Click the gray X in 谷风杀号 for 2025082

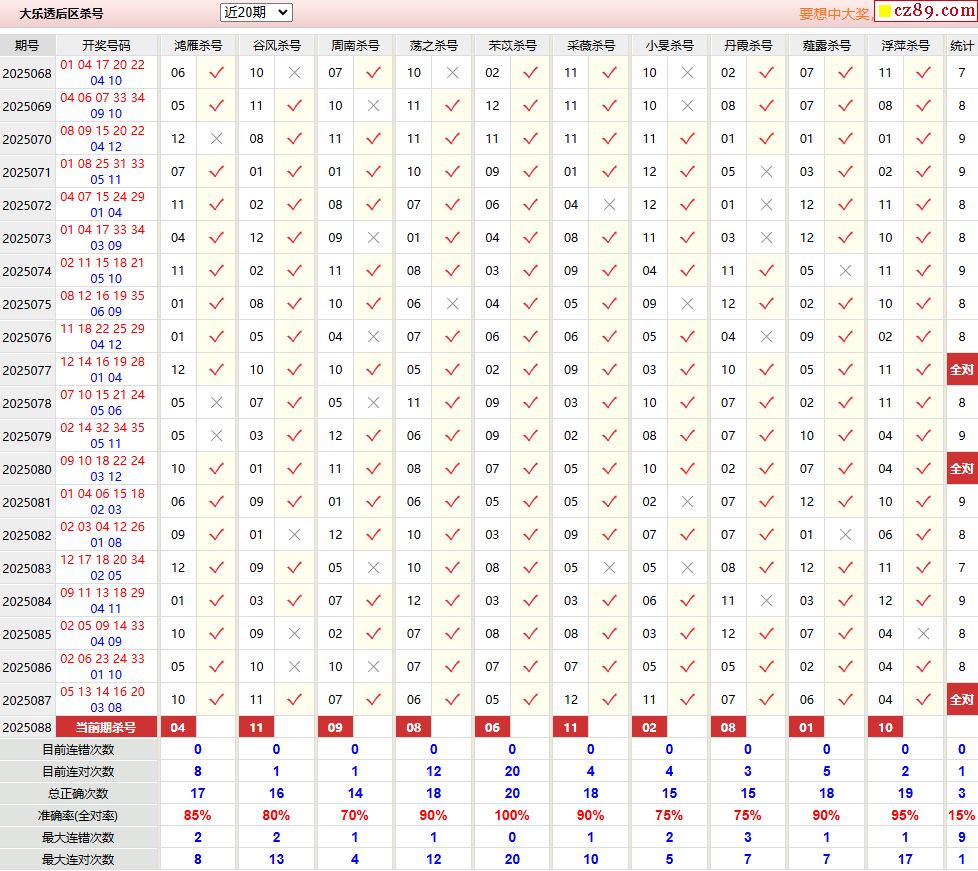[x=294, y=535]
